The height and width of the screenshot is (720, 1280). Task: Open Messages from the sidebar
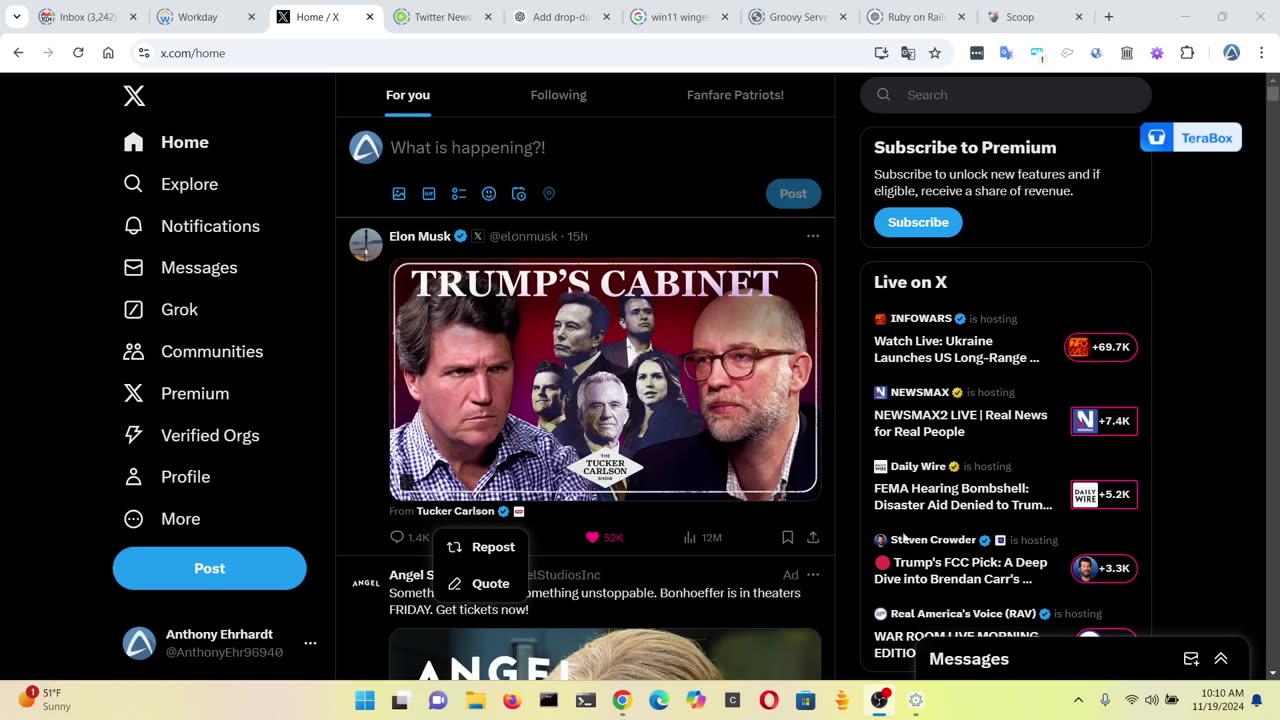(180, 268)
